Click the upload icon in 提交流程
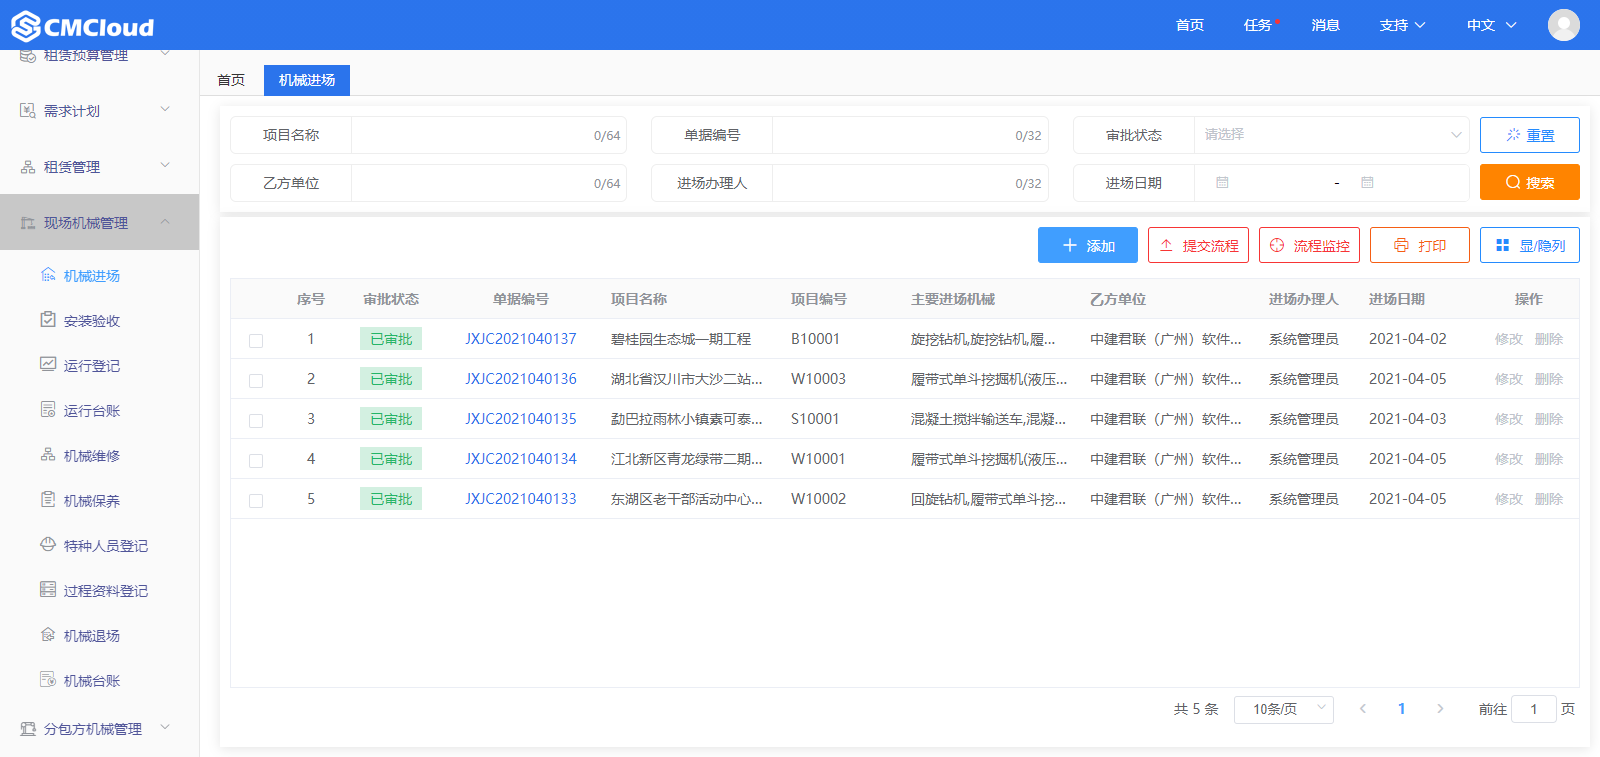The width and height of the screenshot is (1600, 757). pos(1166,245)
